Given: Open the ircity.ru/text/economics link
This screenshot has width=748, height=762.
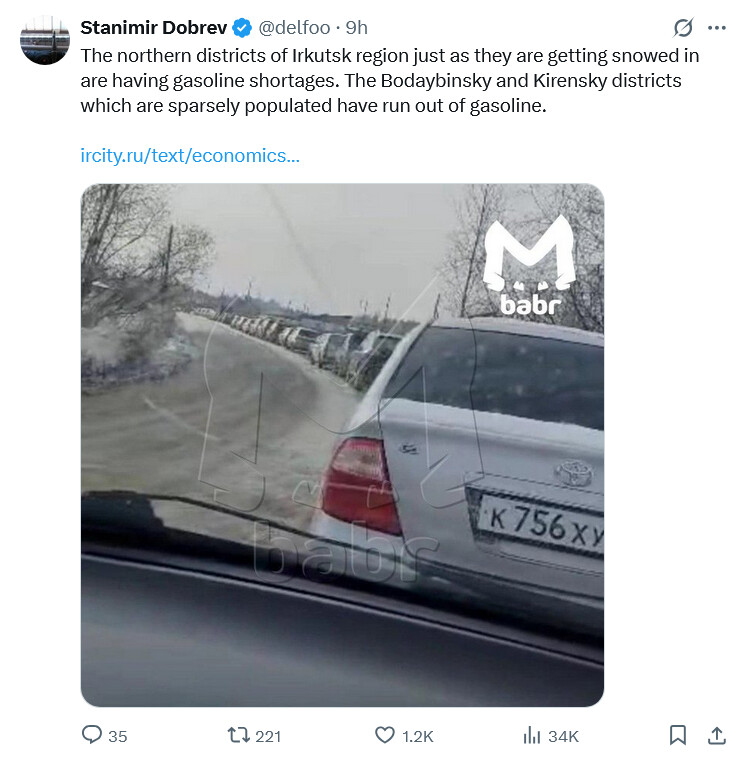Looking at the screenshot, I should point(190,156).
